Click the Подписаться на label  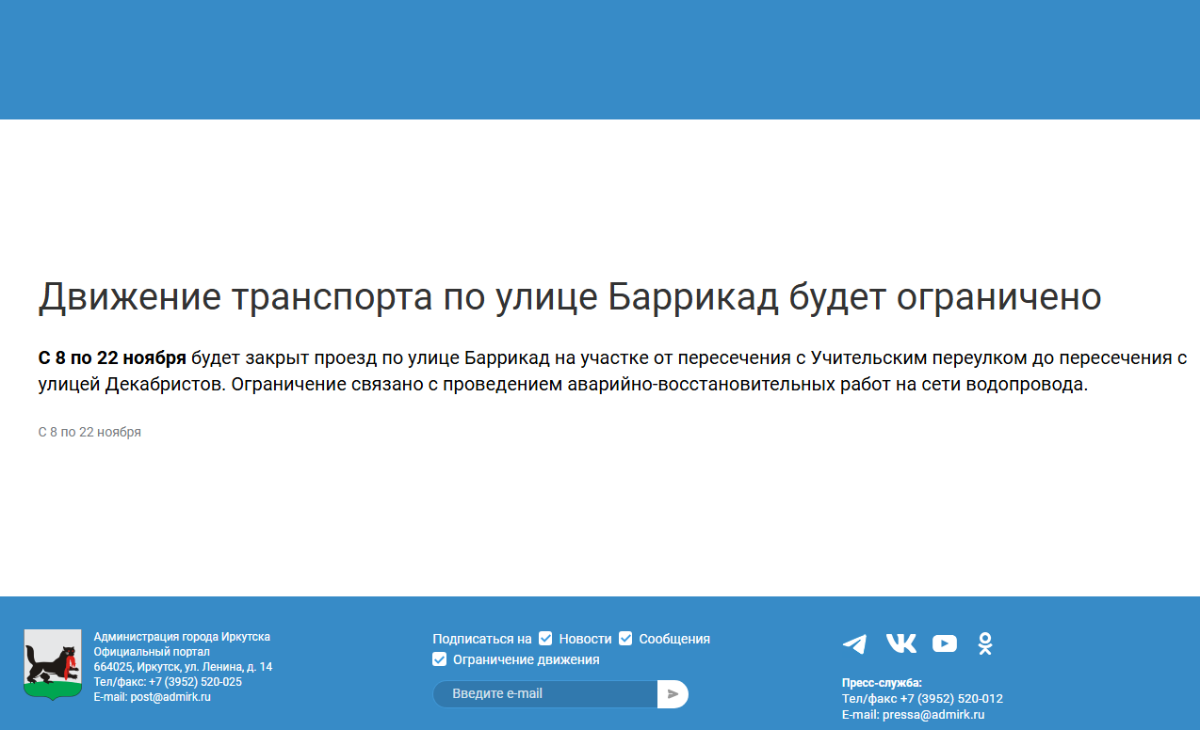point(481,639)
